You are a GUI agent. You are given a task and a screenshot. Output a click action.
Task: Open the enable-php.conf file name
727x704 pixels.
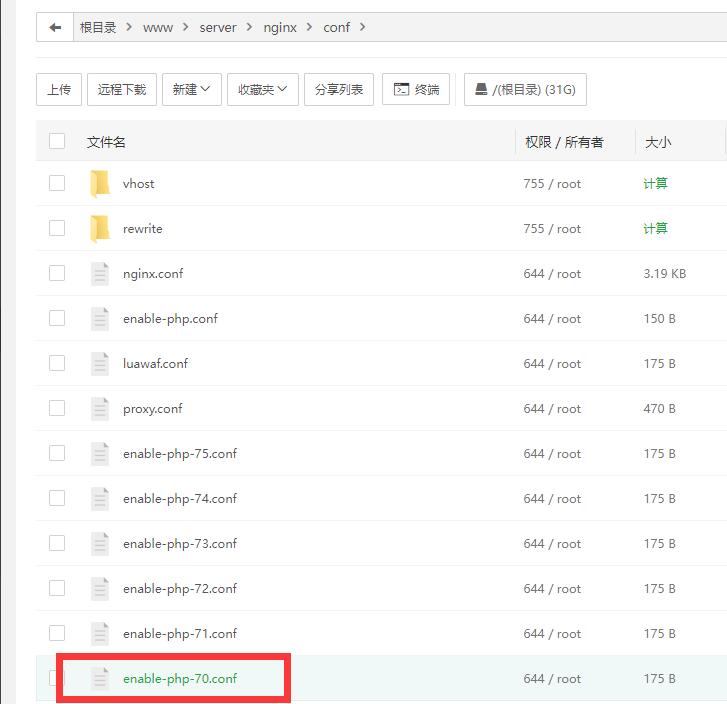click(170, 319)
